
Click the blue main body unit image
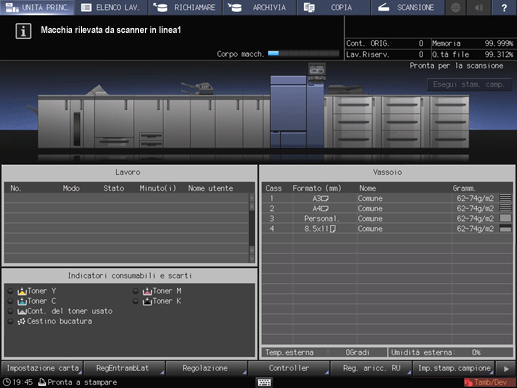(296, 112)
